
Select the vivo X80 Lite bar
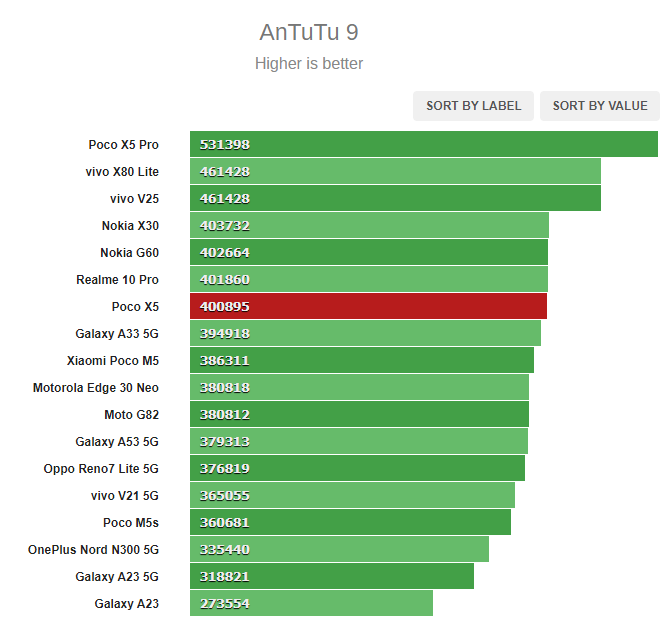(x=395, y=171)
